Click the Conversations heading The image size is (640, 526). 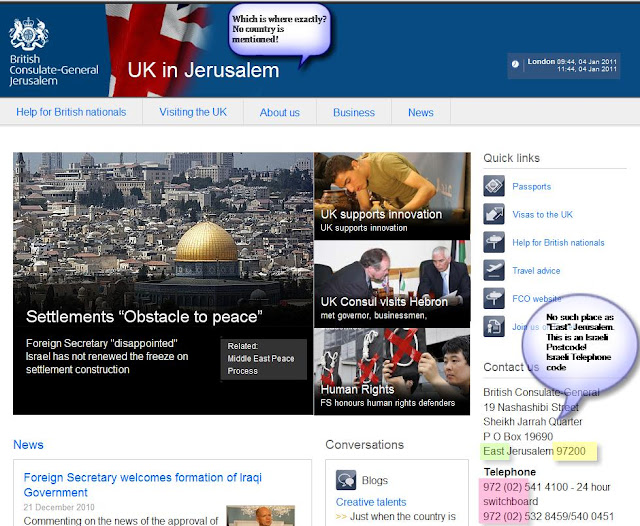coord(364,444)
